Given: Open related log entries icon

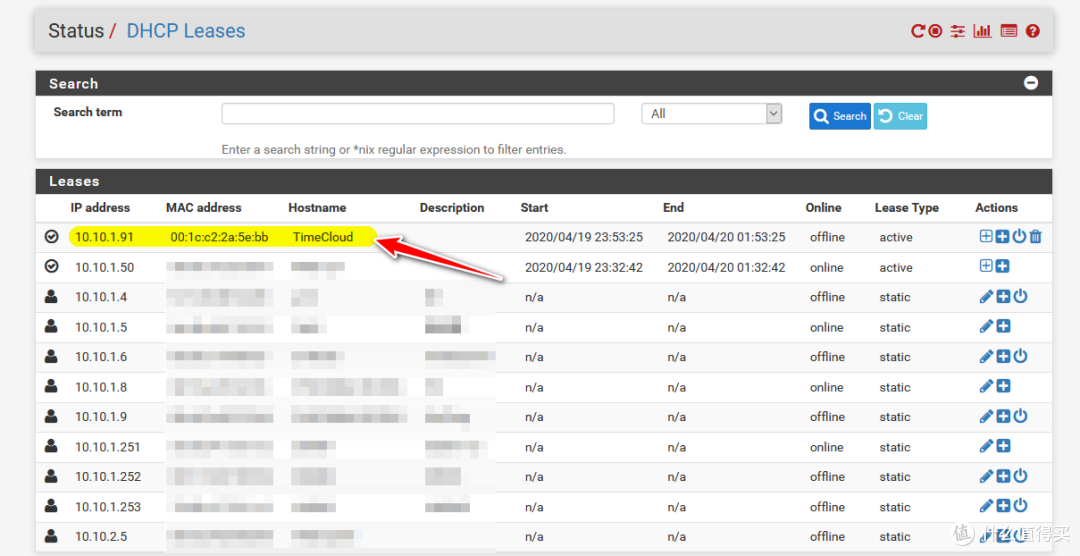Looking at the screenshot, I should pyautogui.click(x=1008, y=31).
